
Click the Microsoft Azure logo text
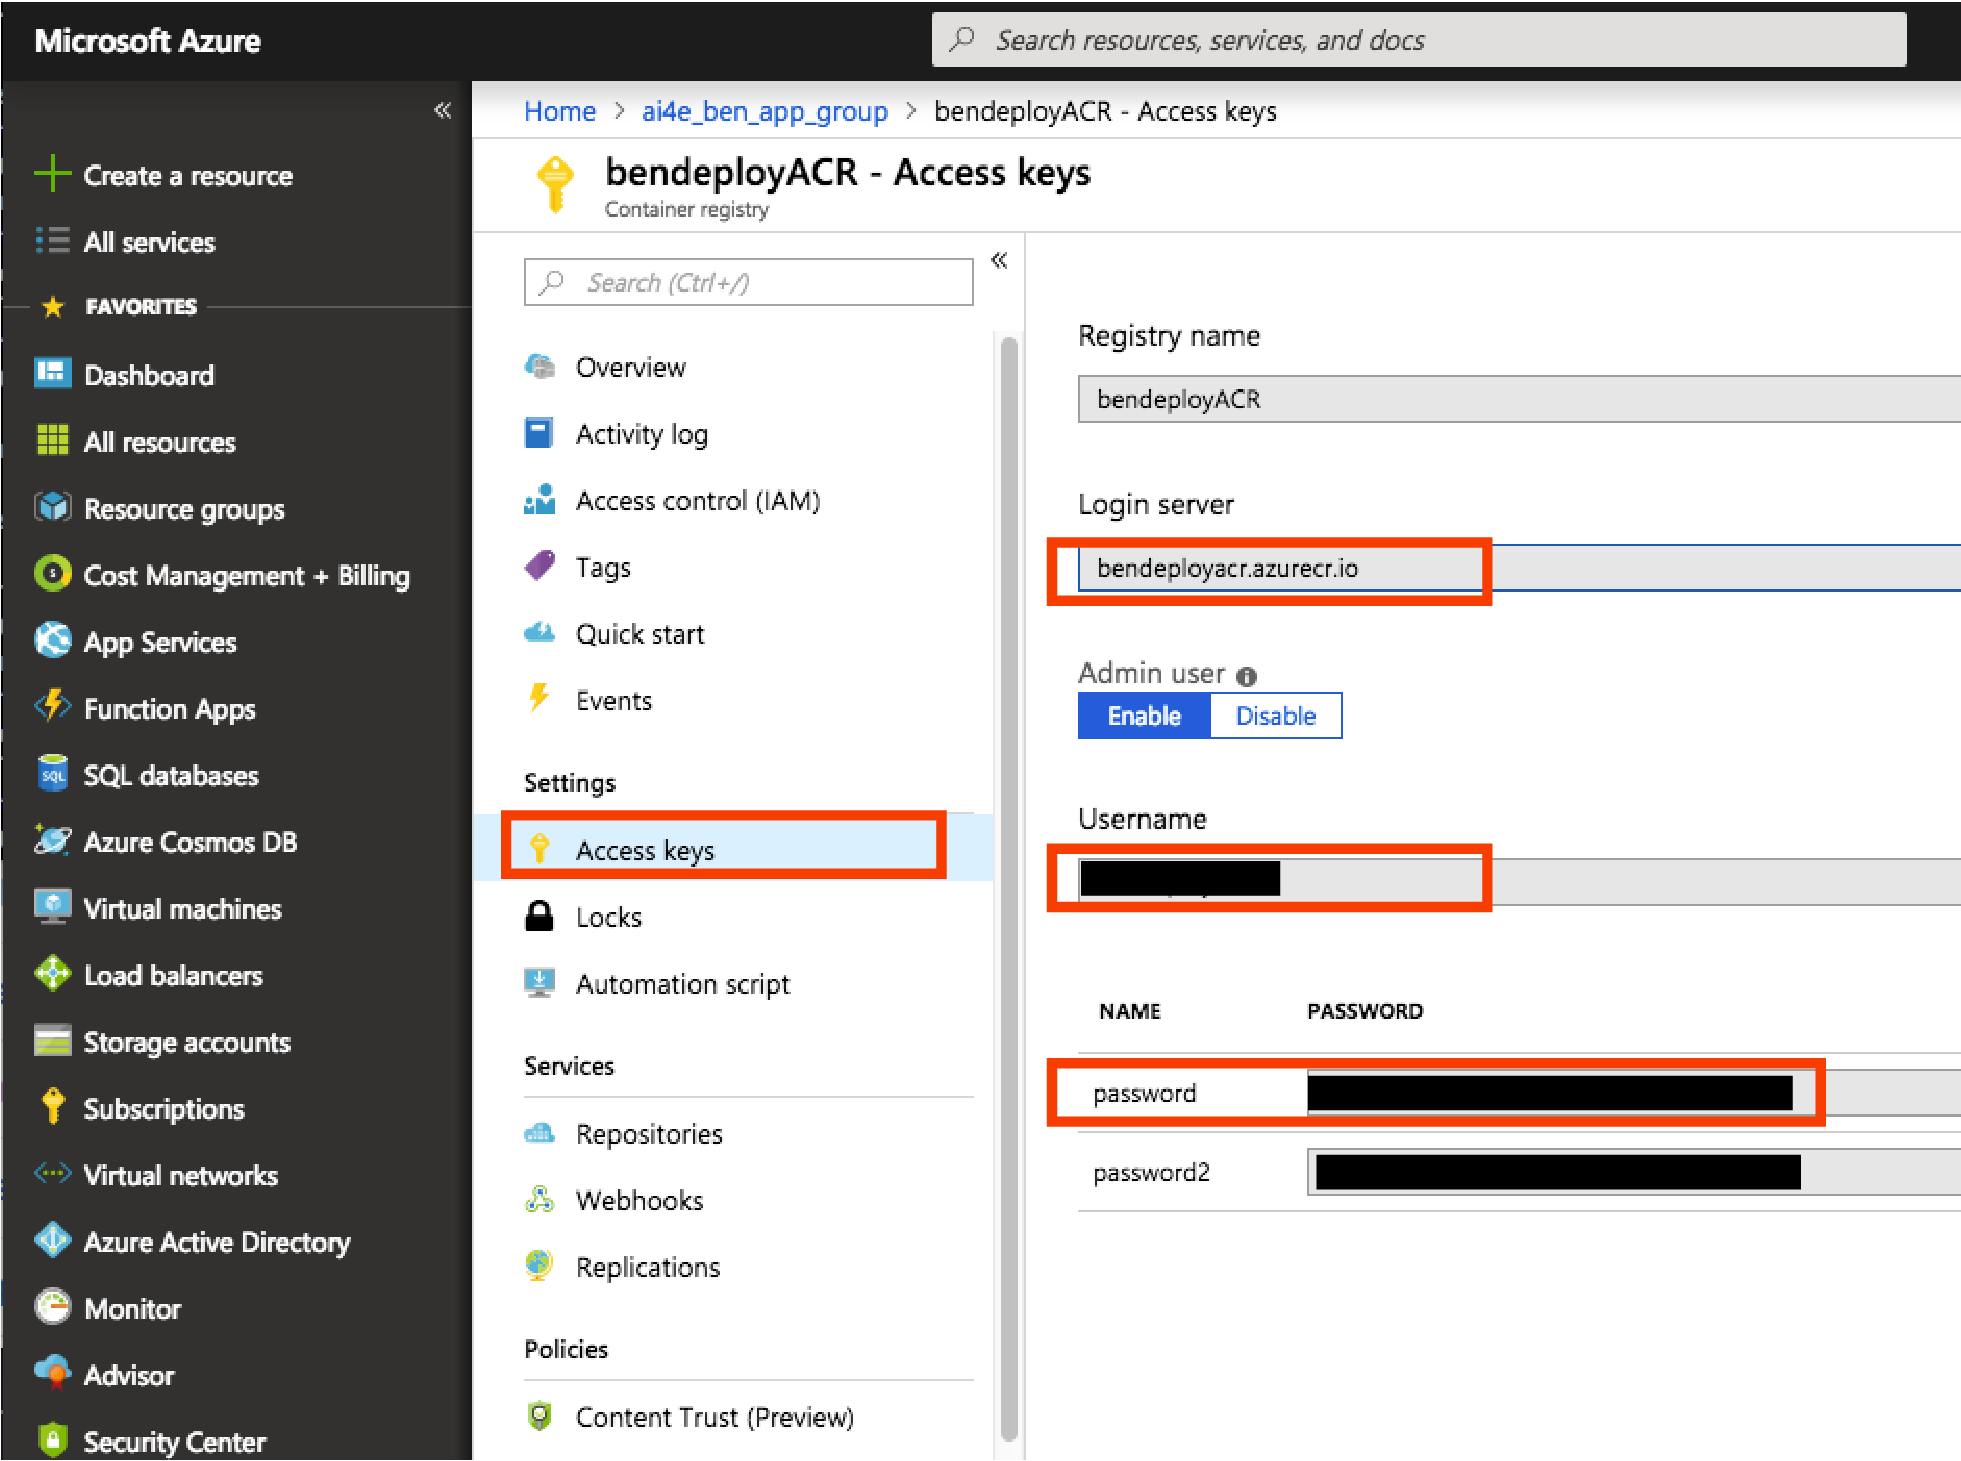coord(148,41)
